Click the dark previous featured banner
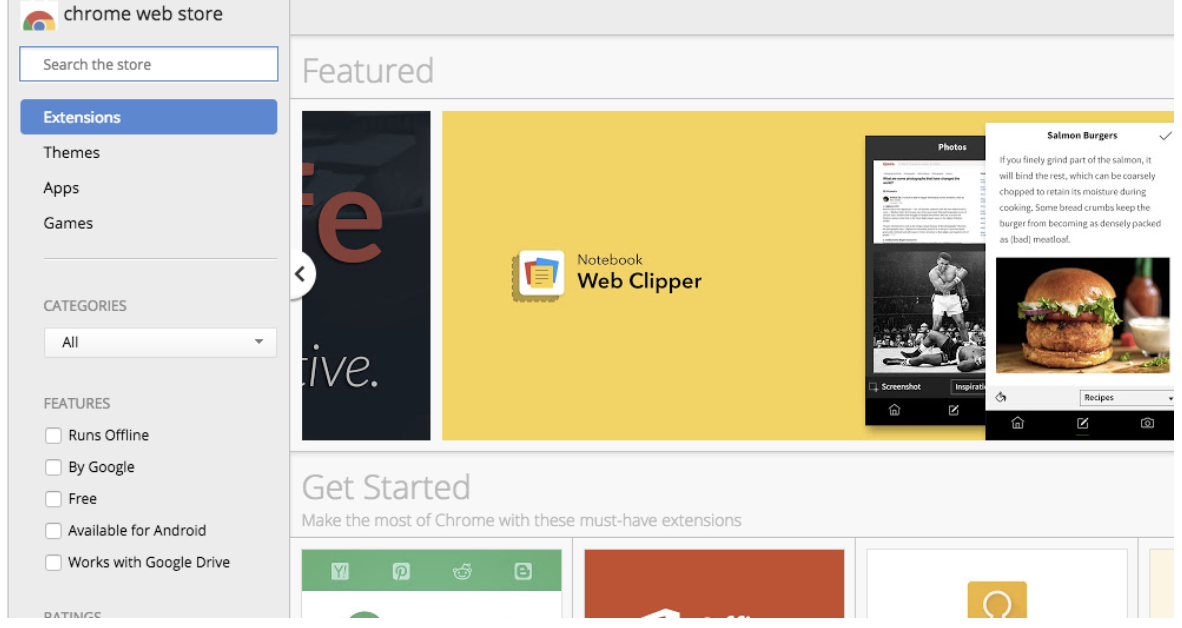The image size is (1182, 628). 366,276
